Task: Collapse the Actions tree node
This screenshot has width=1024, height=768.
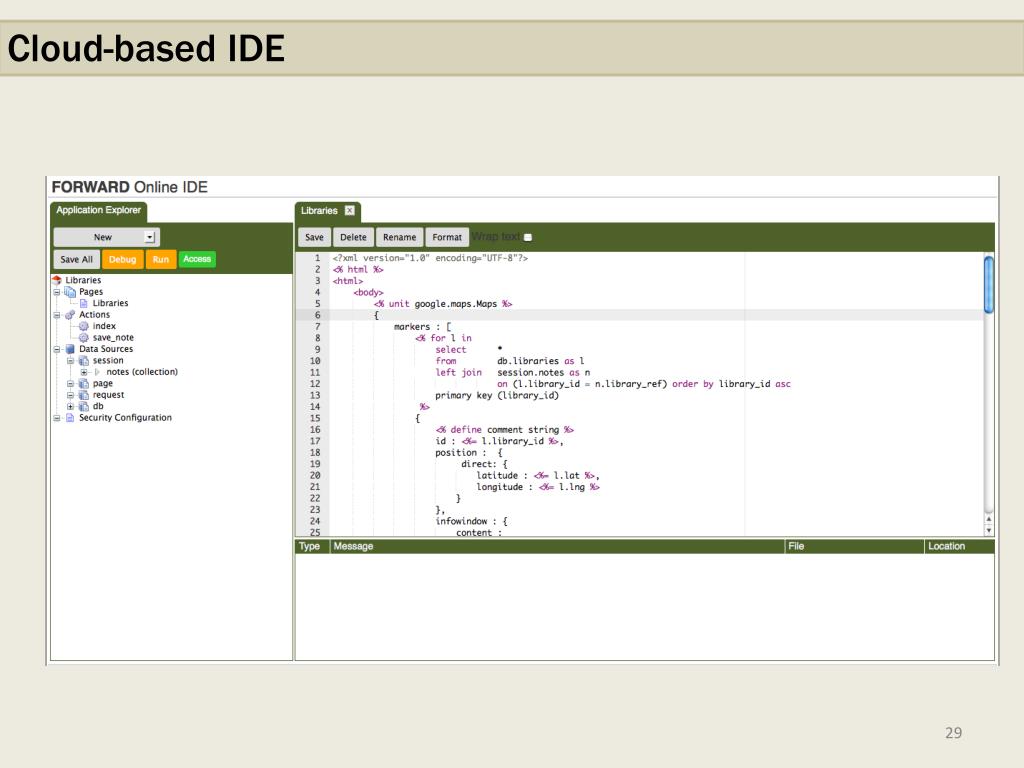Action: coord(57,315)
